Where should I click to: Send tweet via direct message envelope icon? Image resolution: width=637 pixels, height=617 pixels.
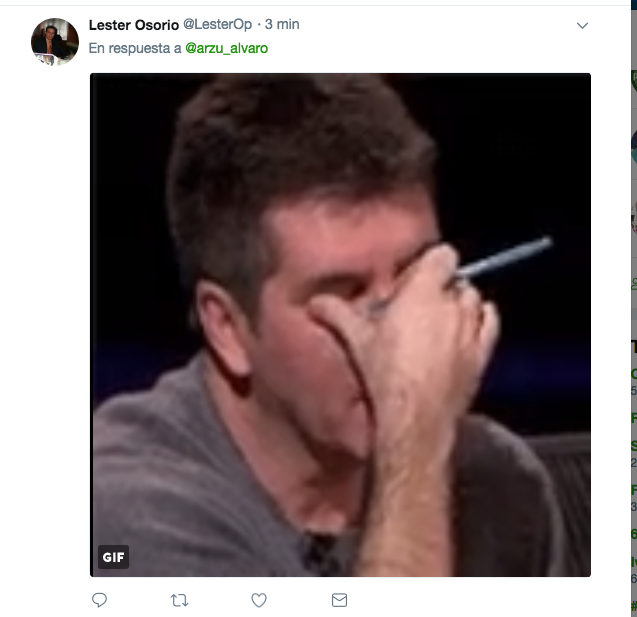point(339,600)
